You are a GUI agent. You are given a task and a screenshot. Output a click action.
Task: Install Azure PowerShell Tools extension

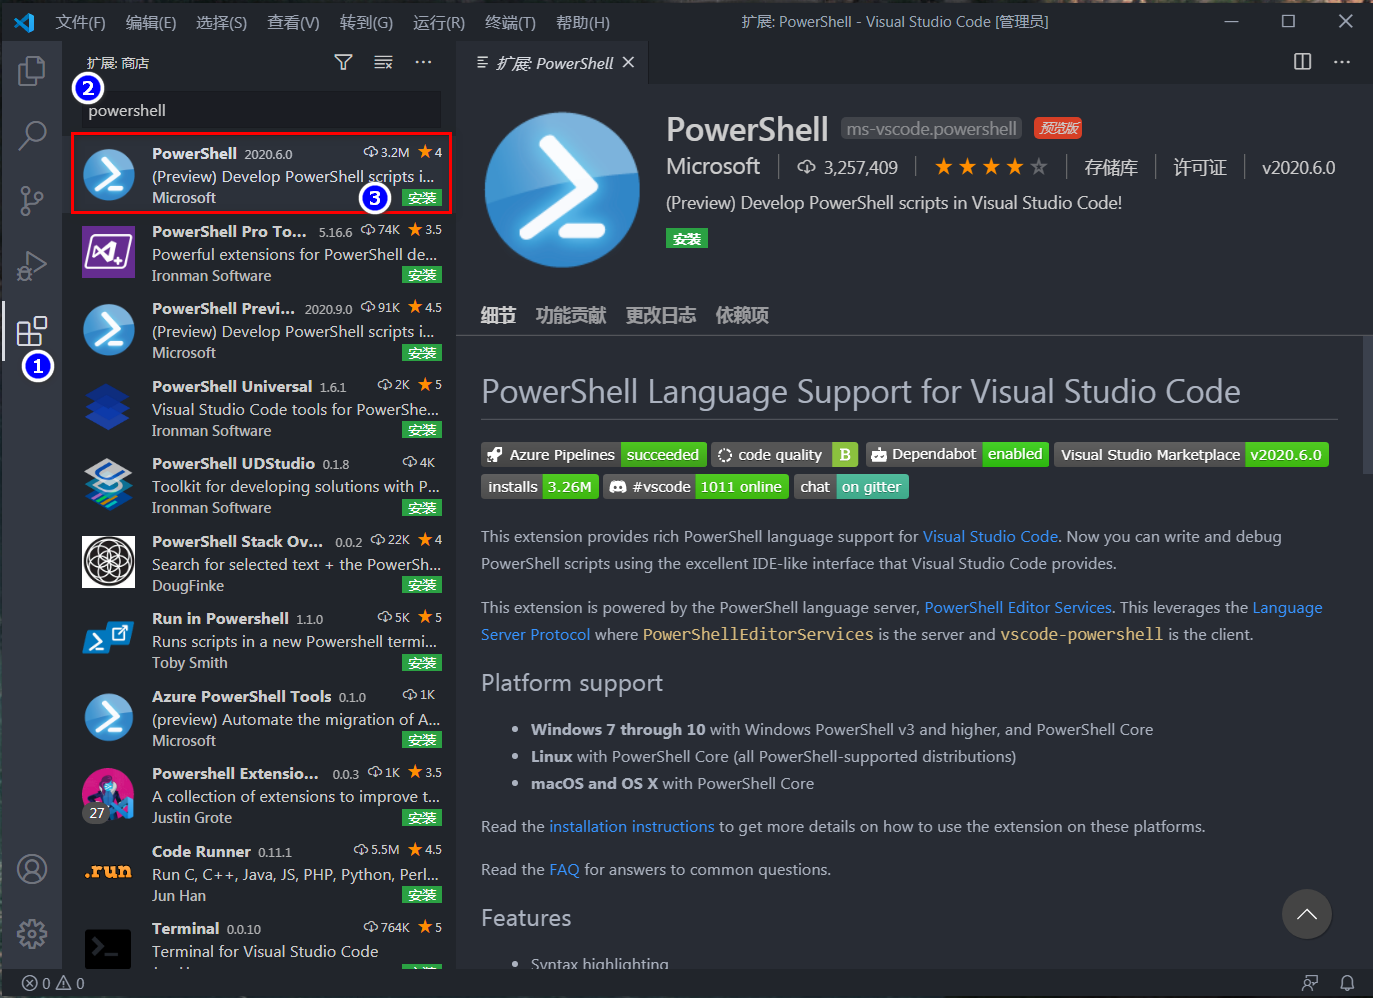tap(422, 740)
